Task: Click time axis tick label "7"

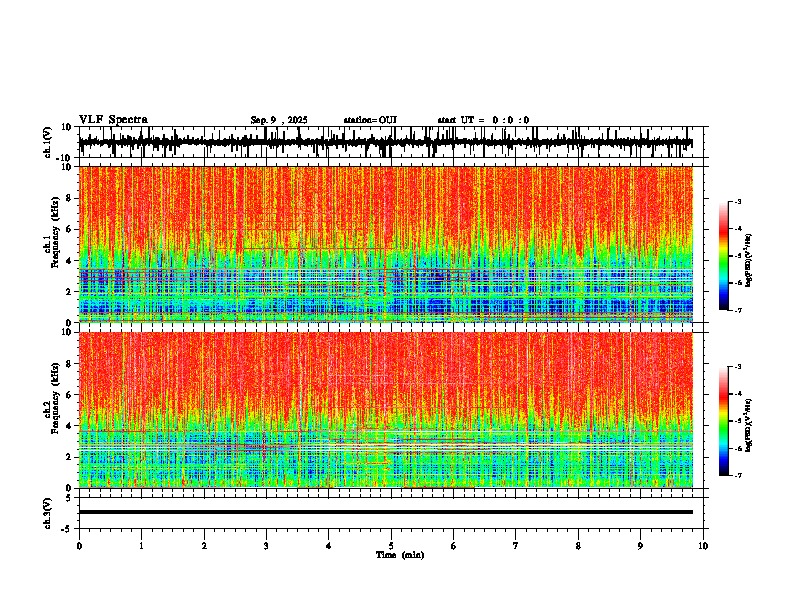Action: point(516,546)
